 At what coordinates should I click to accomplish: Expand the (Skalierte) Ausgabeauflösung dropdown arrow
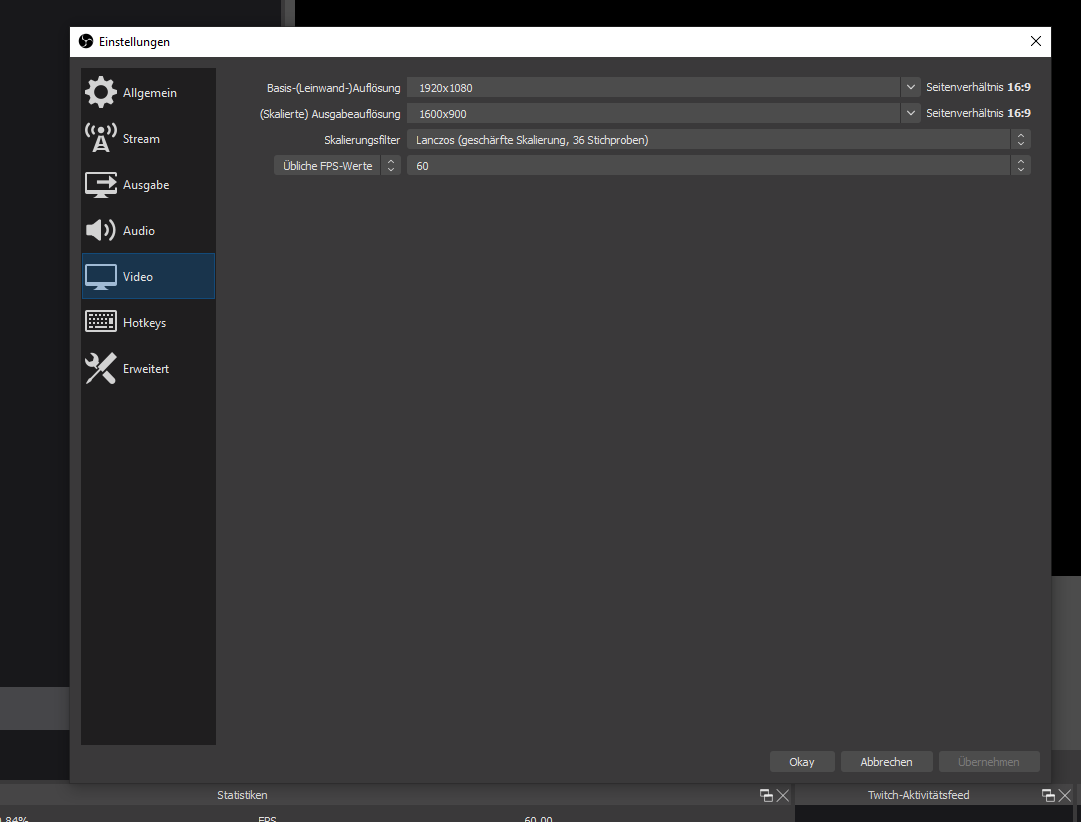coord(910,114)
